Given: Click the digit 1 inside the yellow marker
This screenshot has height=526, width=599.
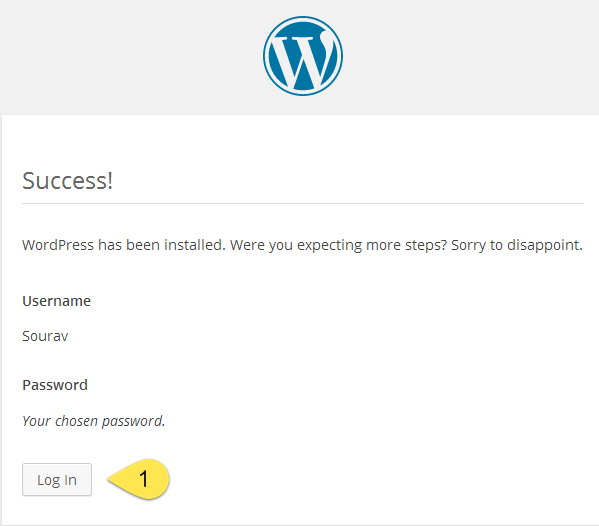Looking at the screenshot, I should click(144, 479).
